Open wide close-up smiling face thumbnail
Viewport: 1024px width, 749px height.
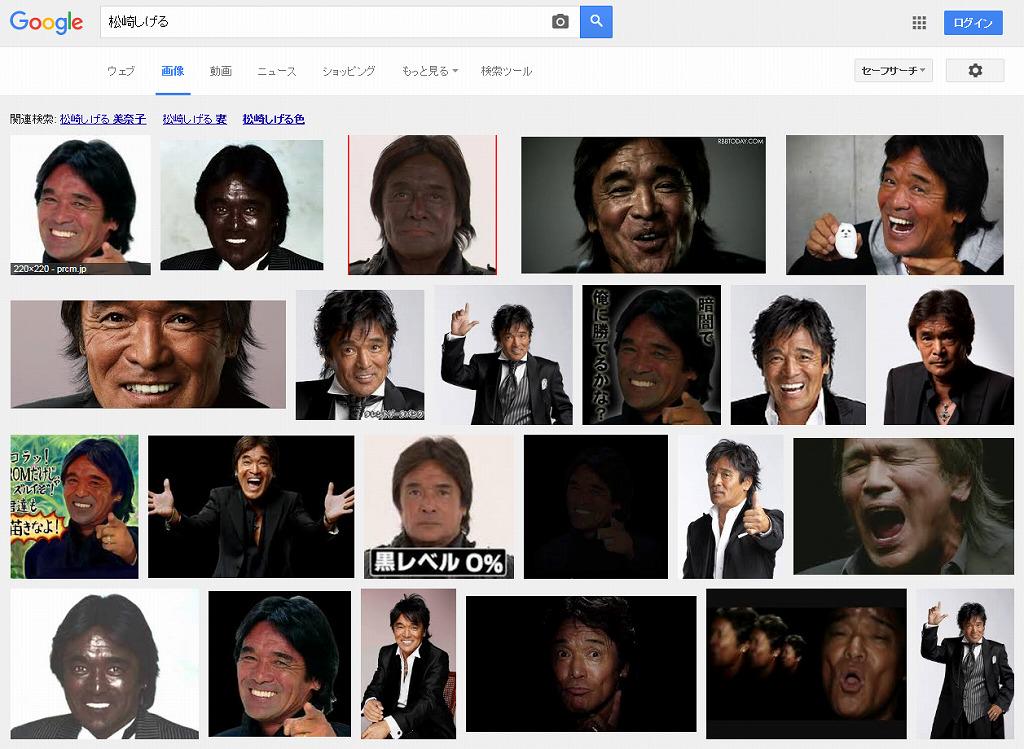[x=148, y=355]
